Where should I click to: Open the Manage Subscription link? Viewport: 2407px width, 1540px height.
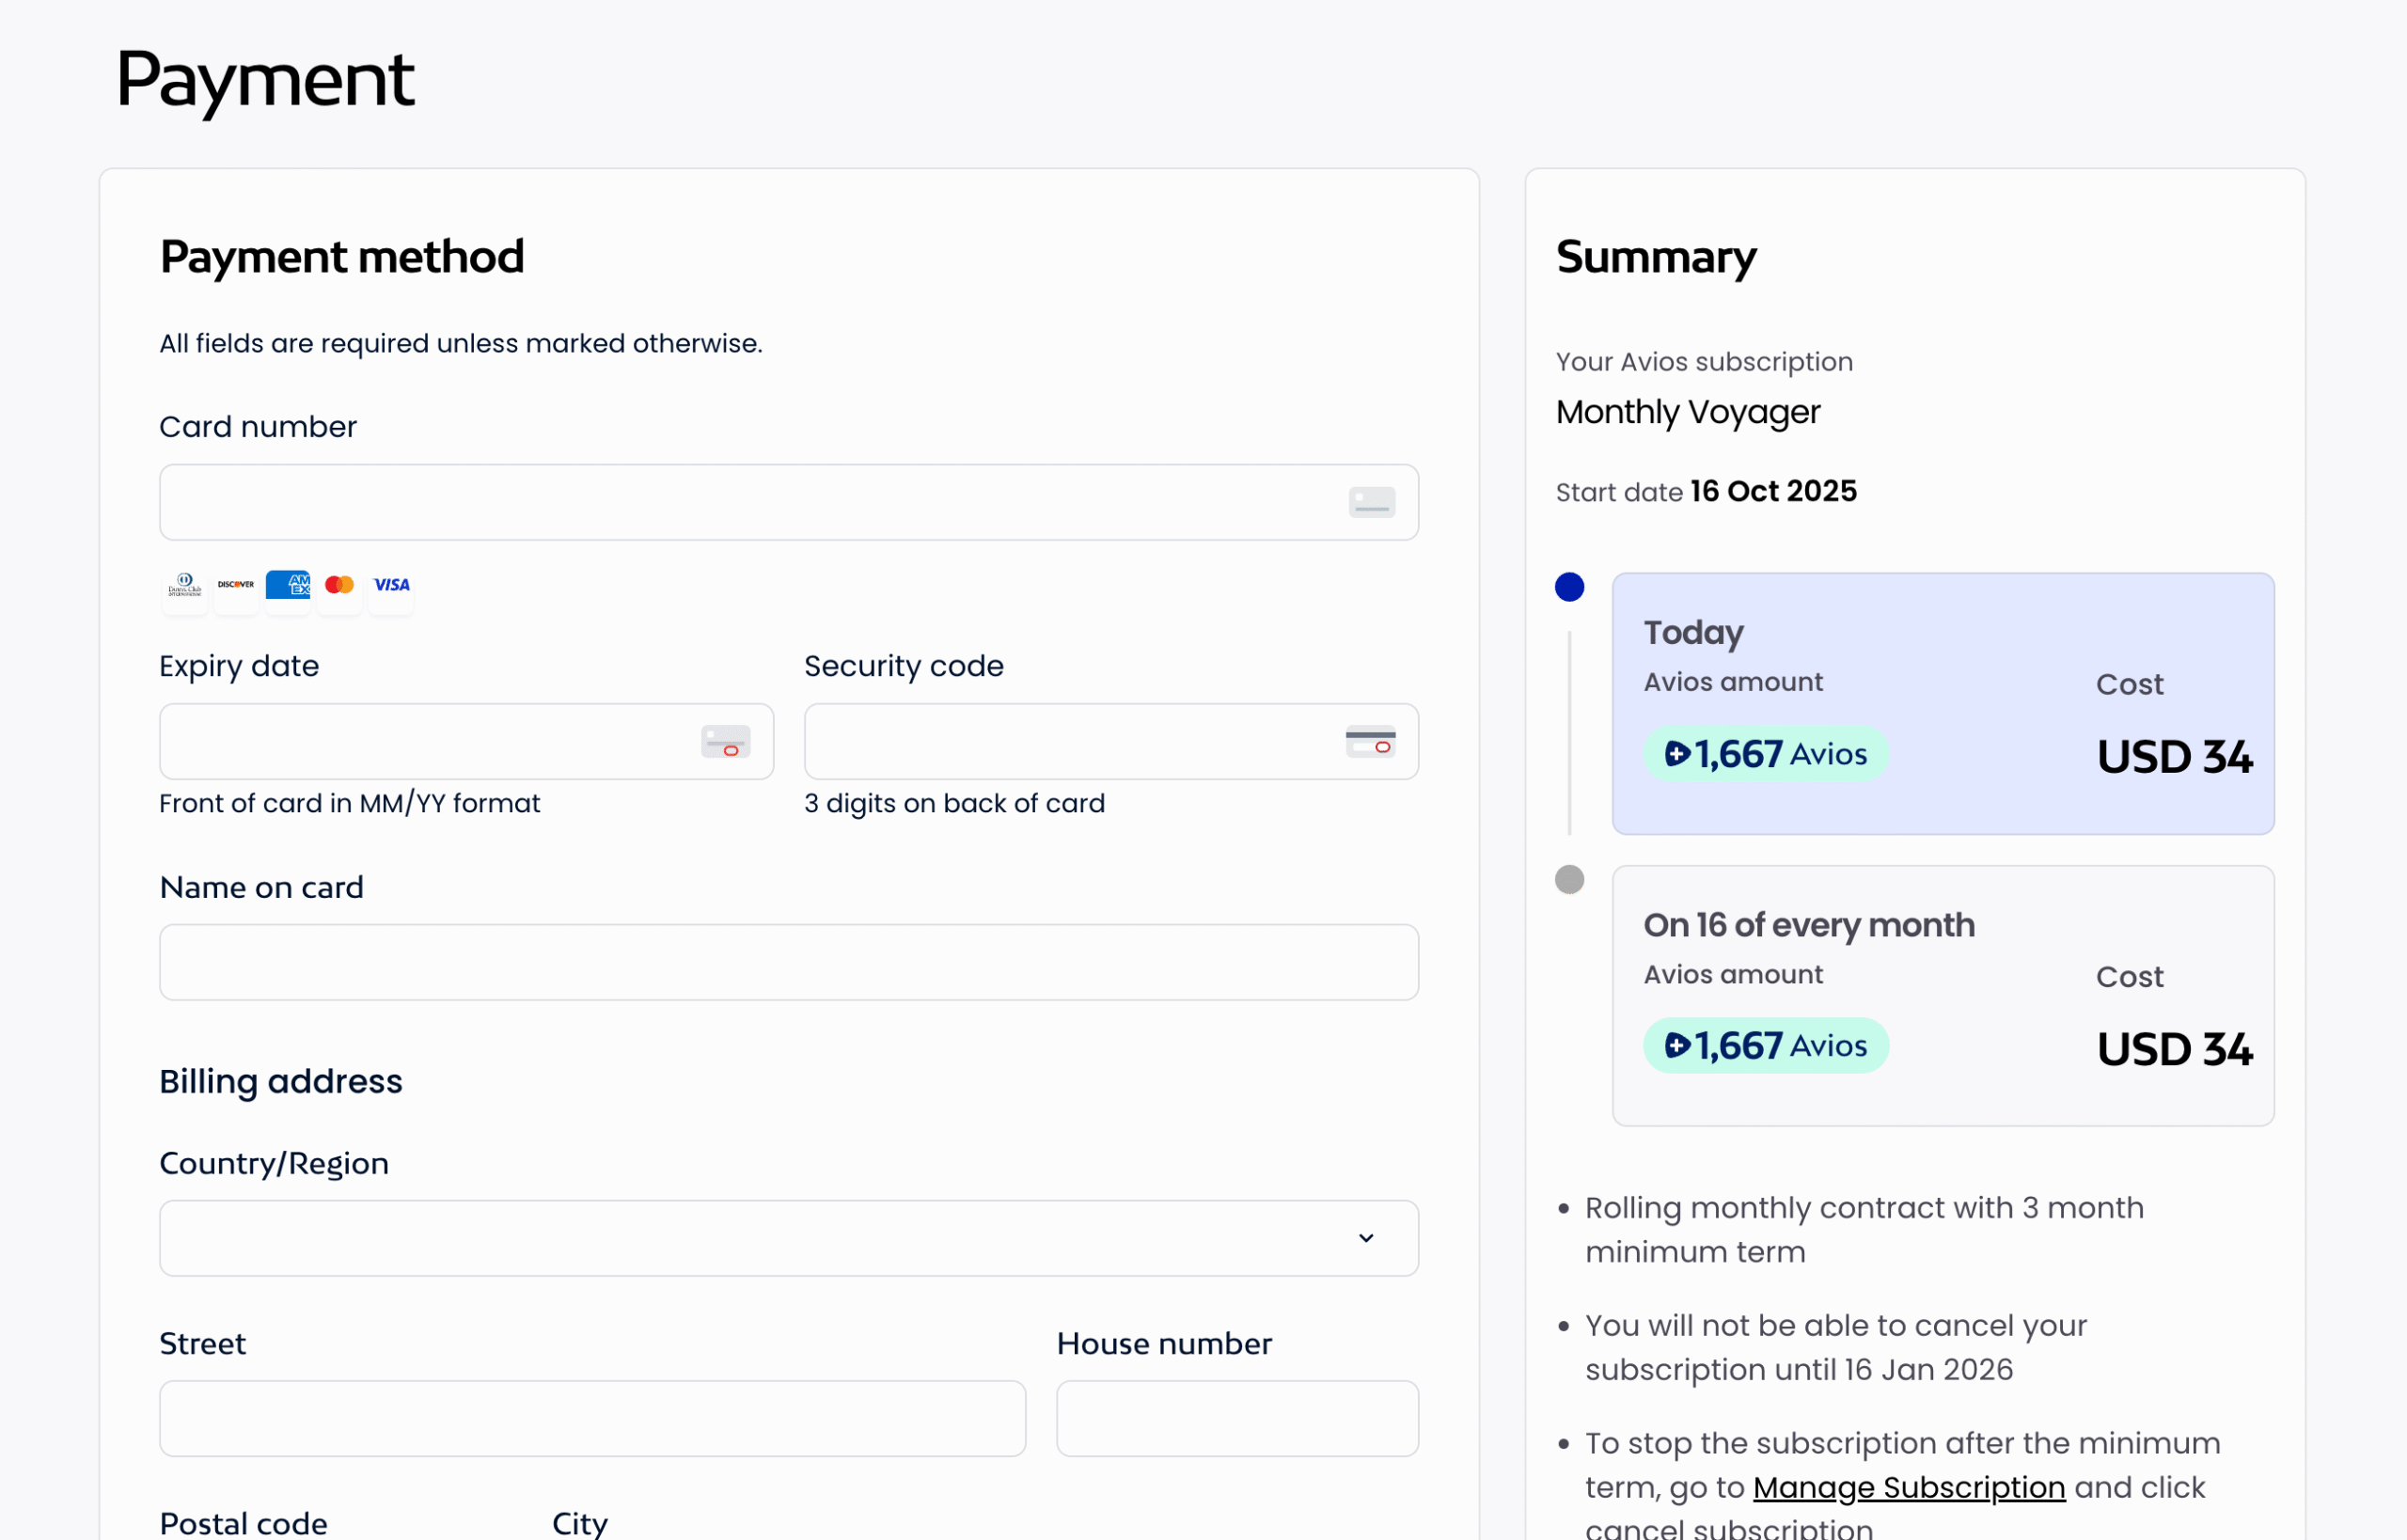[1908, 1487]
